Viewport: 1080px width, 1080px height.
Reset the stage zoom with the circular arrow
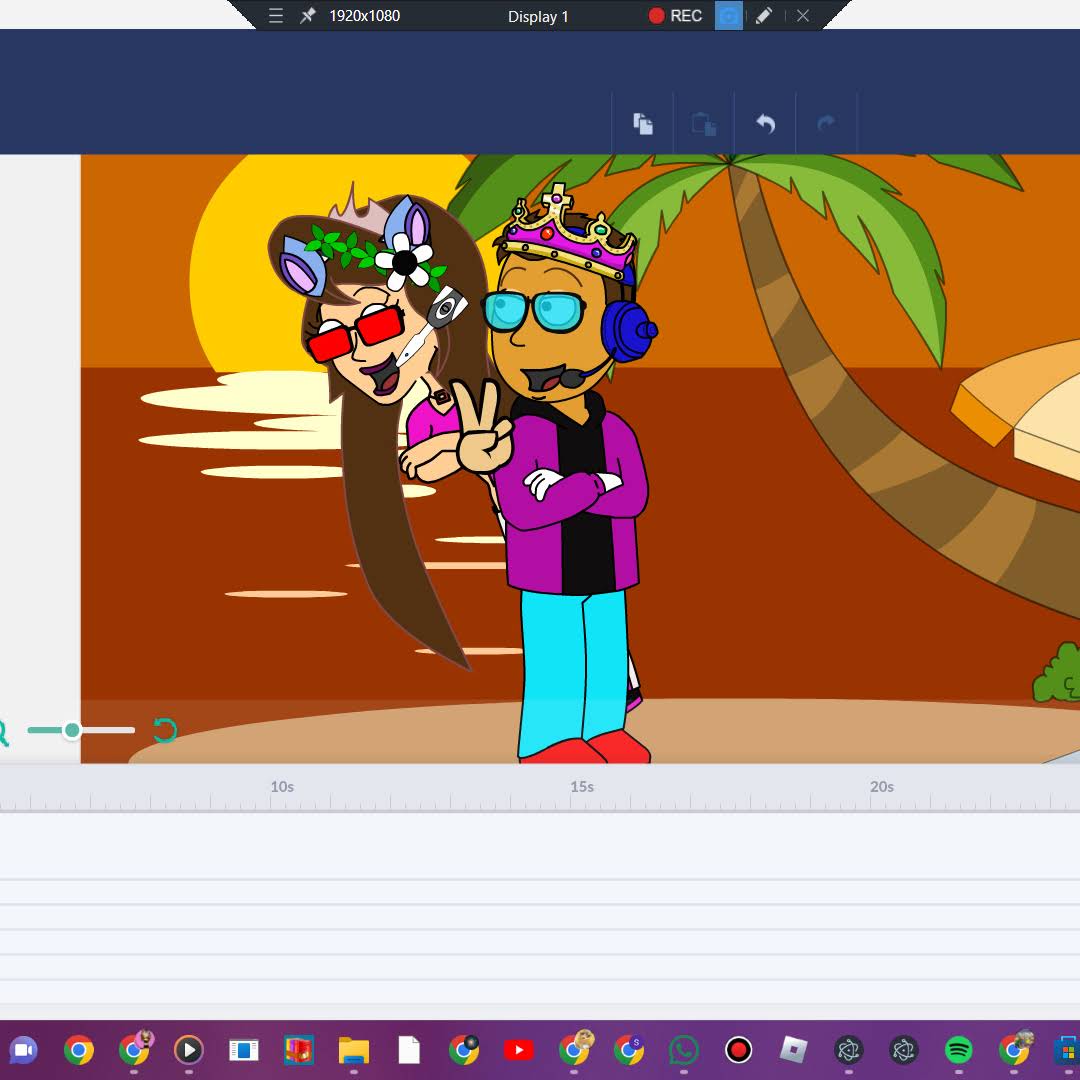point(165,730)
